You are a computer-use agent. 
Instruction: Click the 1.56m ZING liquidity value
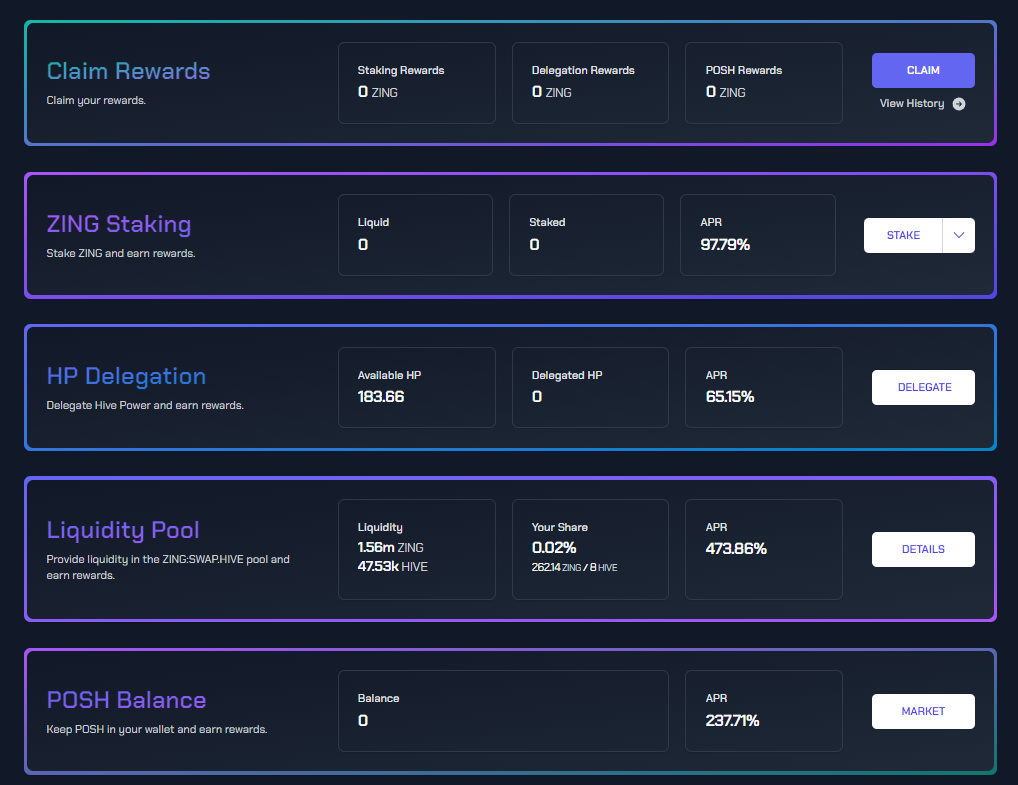[x=391, y=547]
